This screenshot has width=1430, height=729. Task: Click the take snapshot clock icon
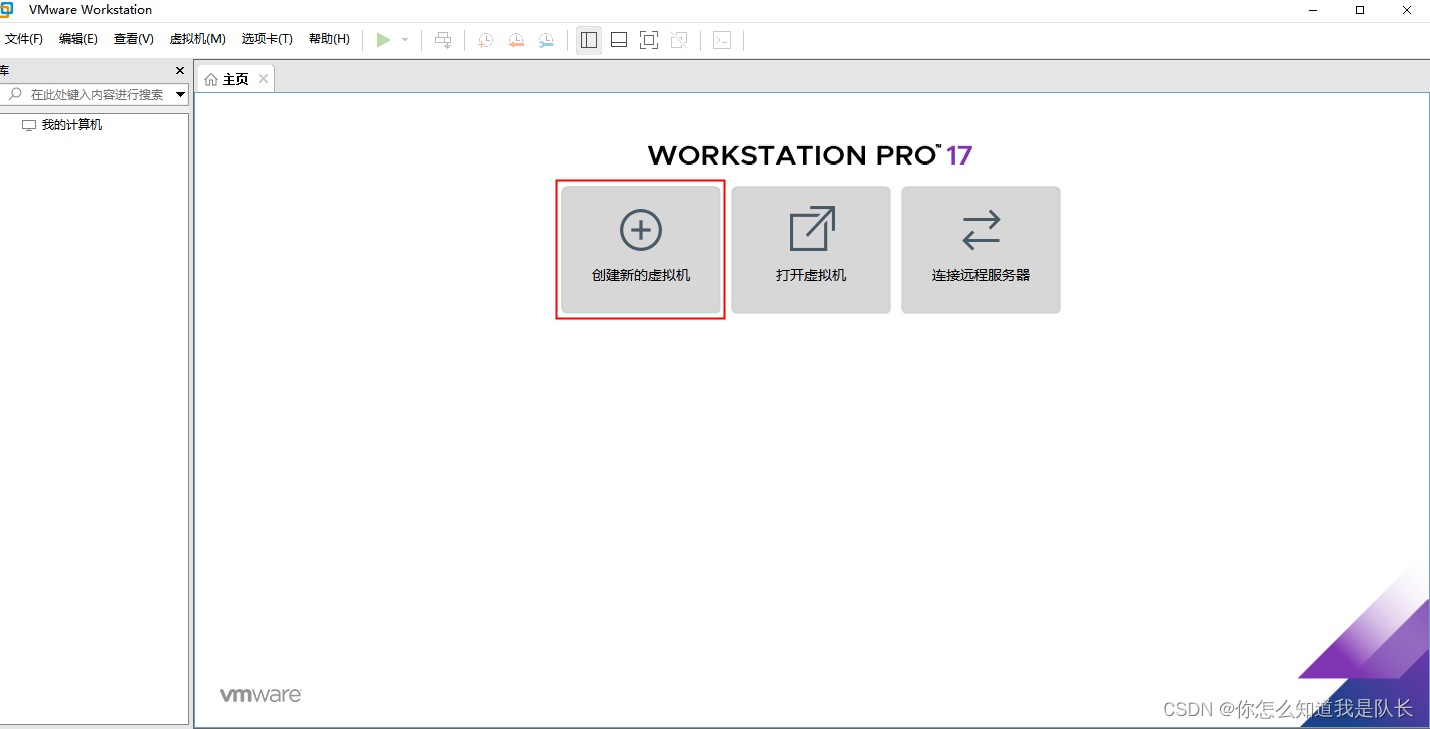[485, 40]
